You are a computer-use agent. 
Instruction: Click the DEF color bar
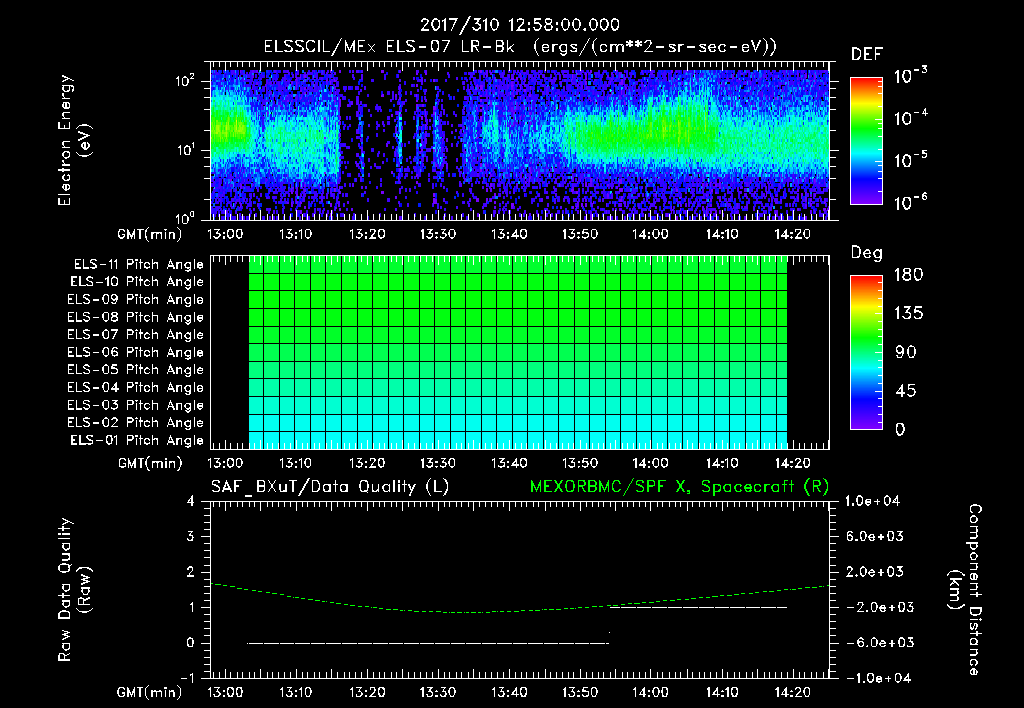tap(866, 140)
